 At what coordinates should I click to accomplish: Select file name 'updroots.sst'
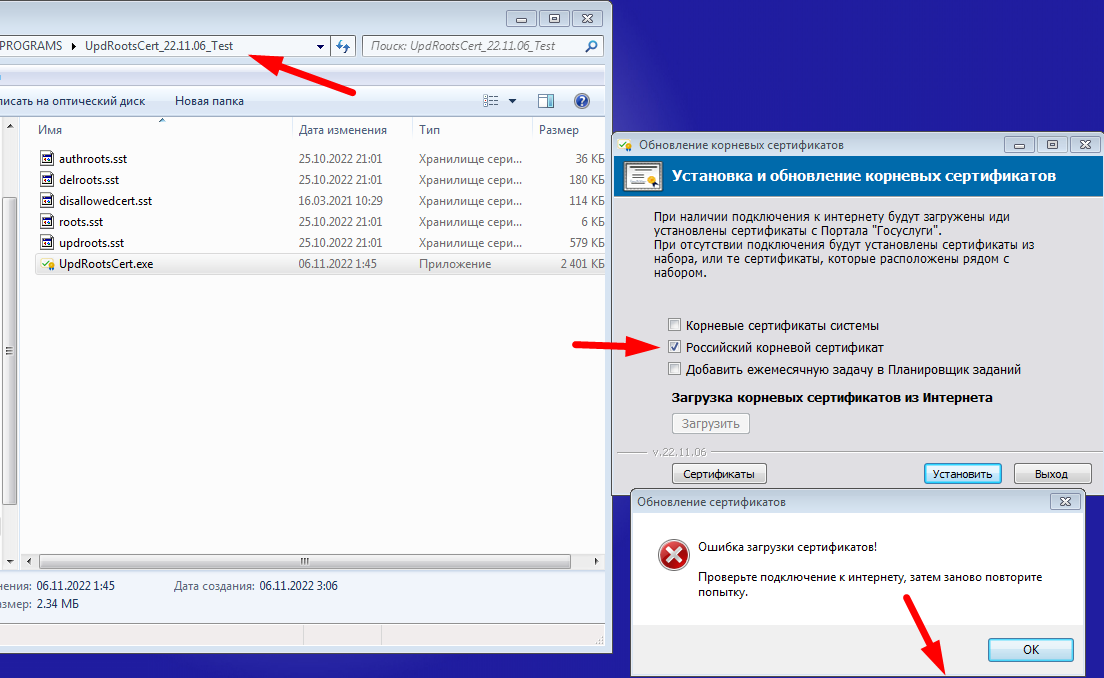click(x=92, y=244)
